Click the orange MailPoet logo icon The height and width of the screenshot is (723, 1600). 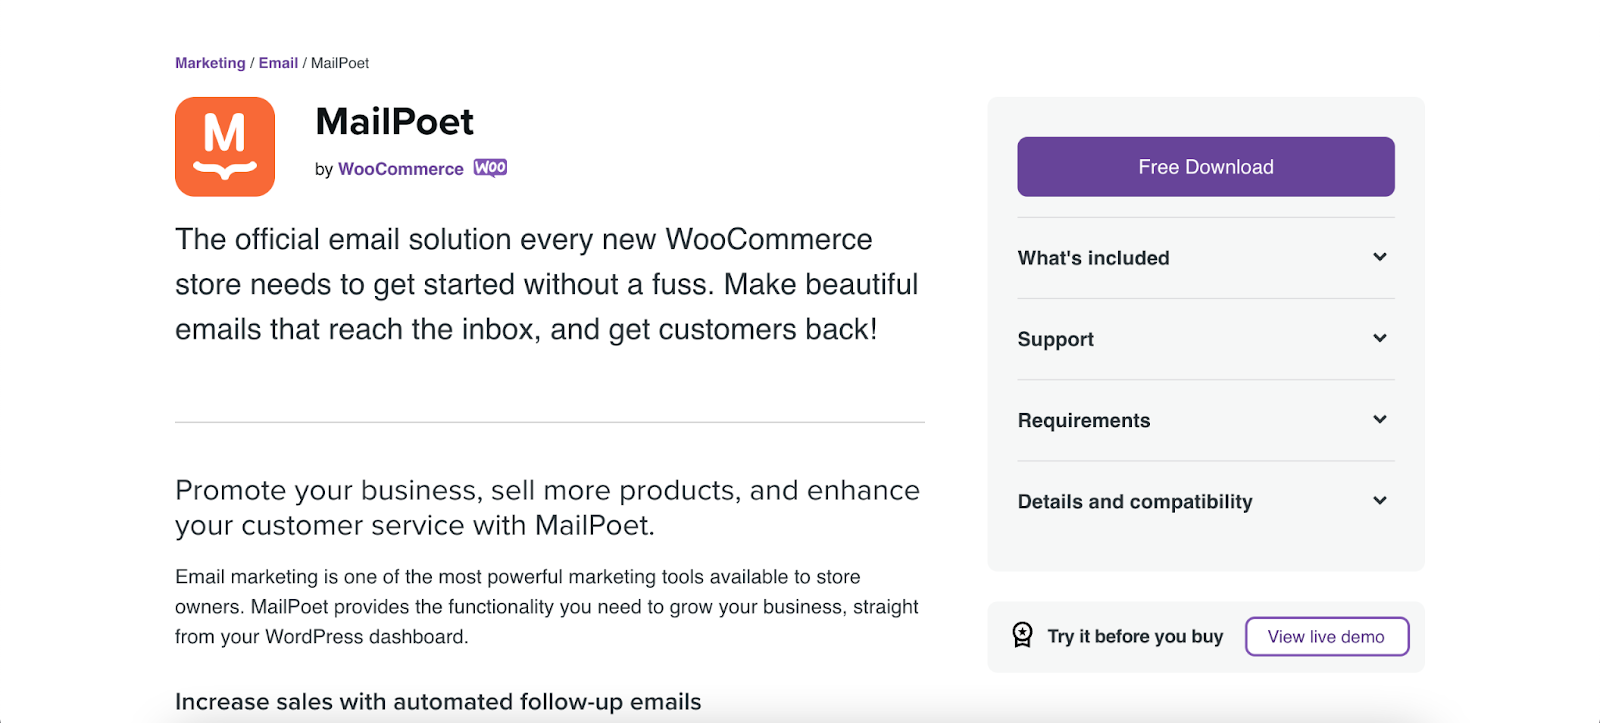tap(225, 147)
